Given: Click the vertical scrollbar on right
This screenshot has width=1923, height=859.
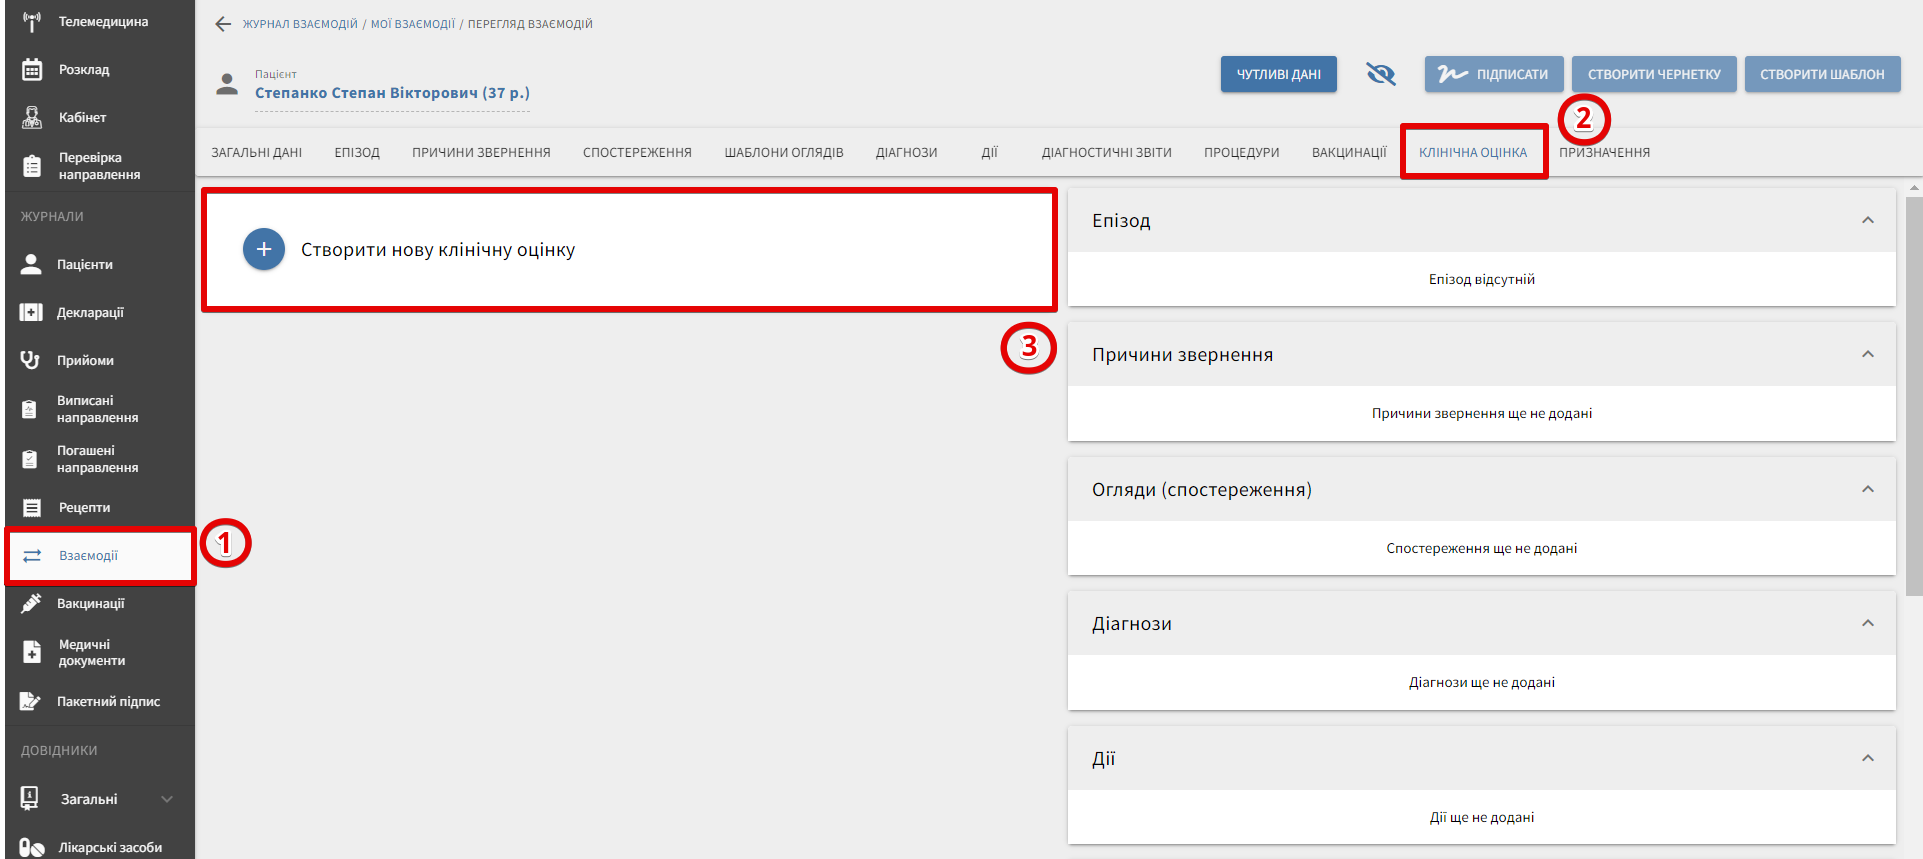Looking at the screenshot, I should click(x=1914, y=400).
